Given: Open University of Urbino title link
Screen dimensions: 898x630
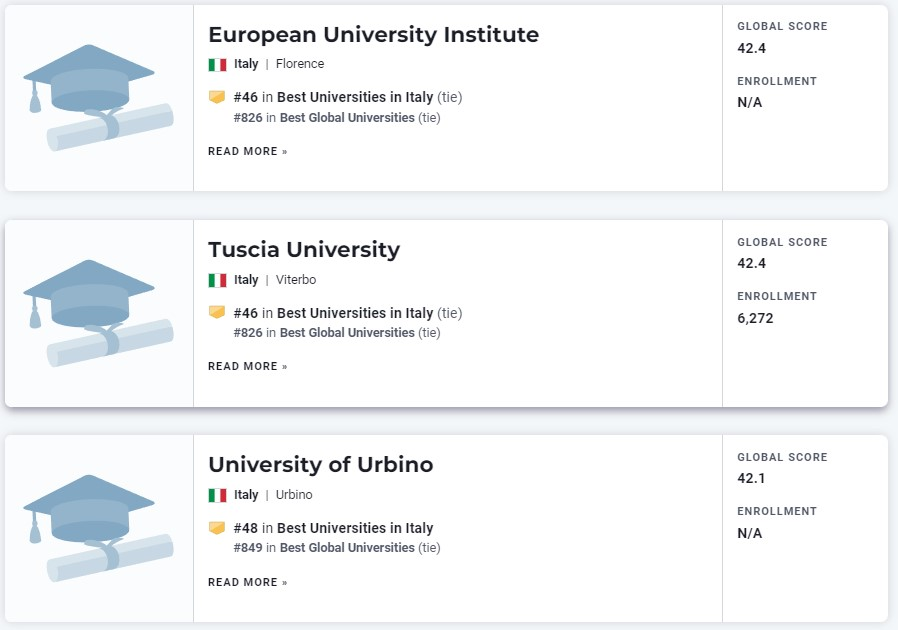Looking at the screenshot, I should click(x=321, y=464).
